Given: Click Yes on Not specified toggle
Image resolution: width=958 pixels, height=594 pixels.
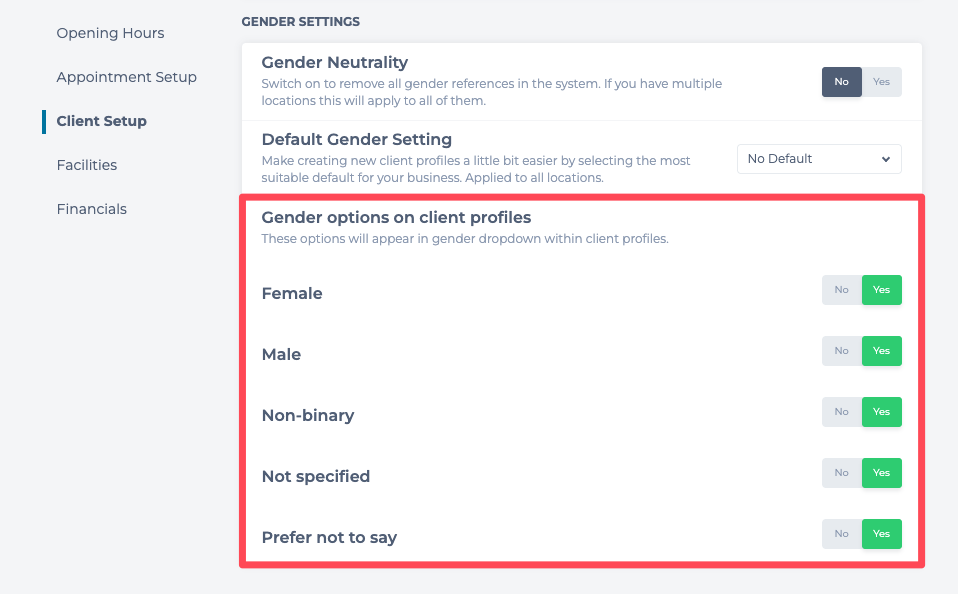Looking at the screenshot, I should 881,473.
